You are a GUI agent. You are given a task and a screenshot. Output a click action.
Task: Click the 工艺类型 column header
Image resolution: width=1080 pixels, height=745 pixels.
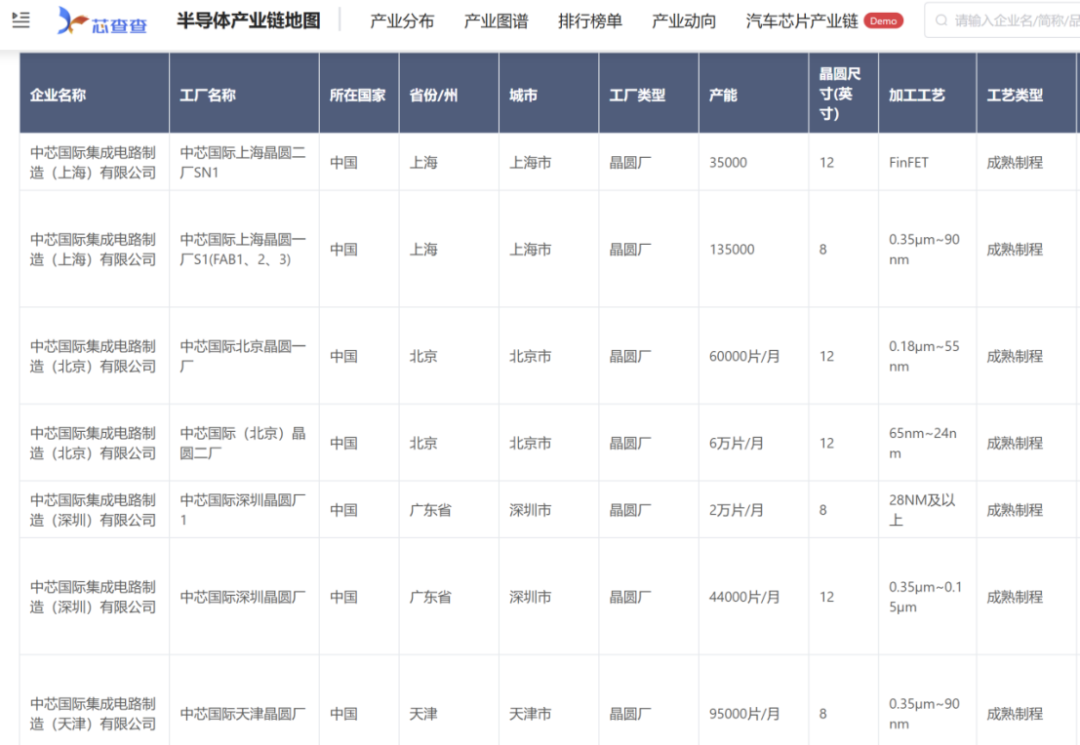tap(1026, 93)
